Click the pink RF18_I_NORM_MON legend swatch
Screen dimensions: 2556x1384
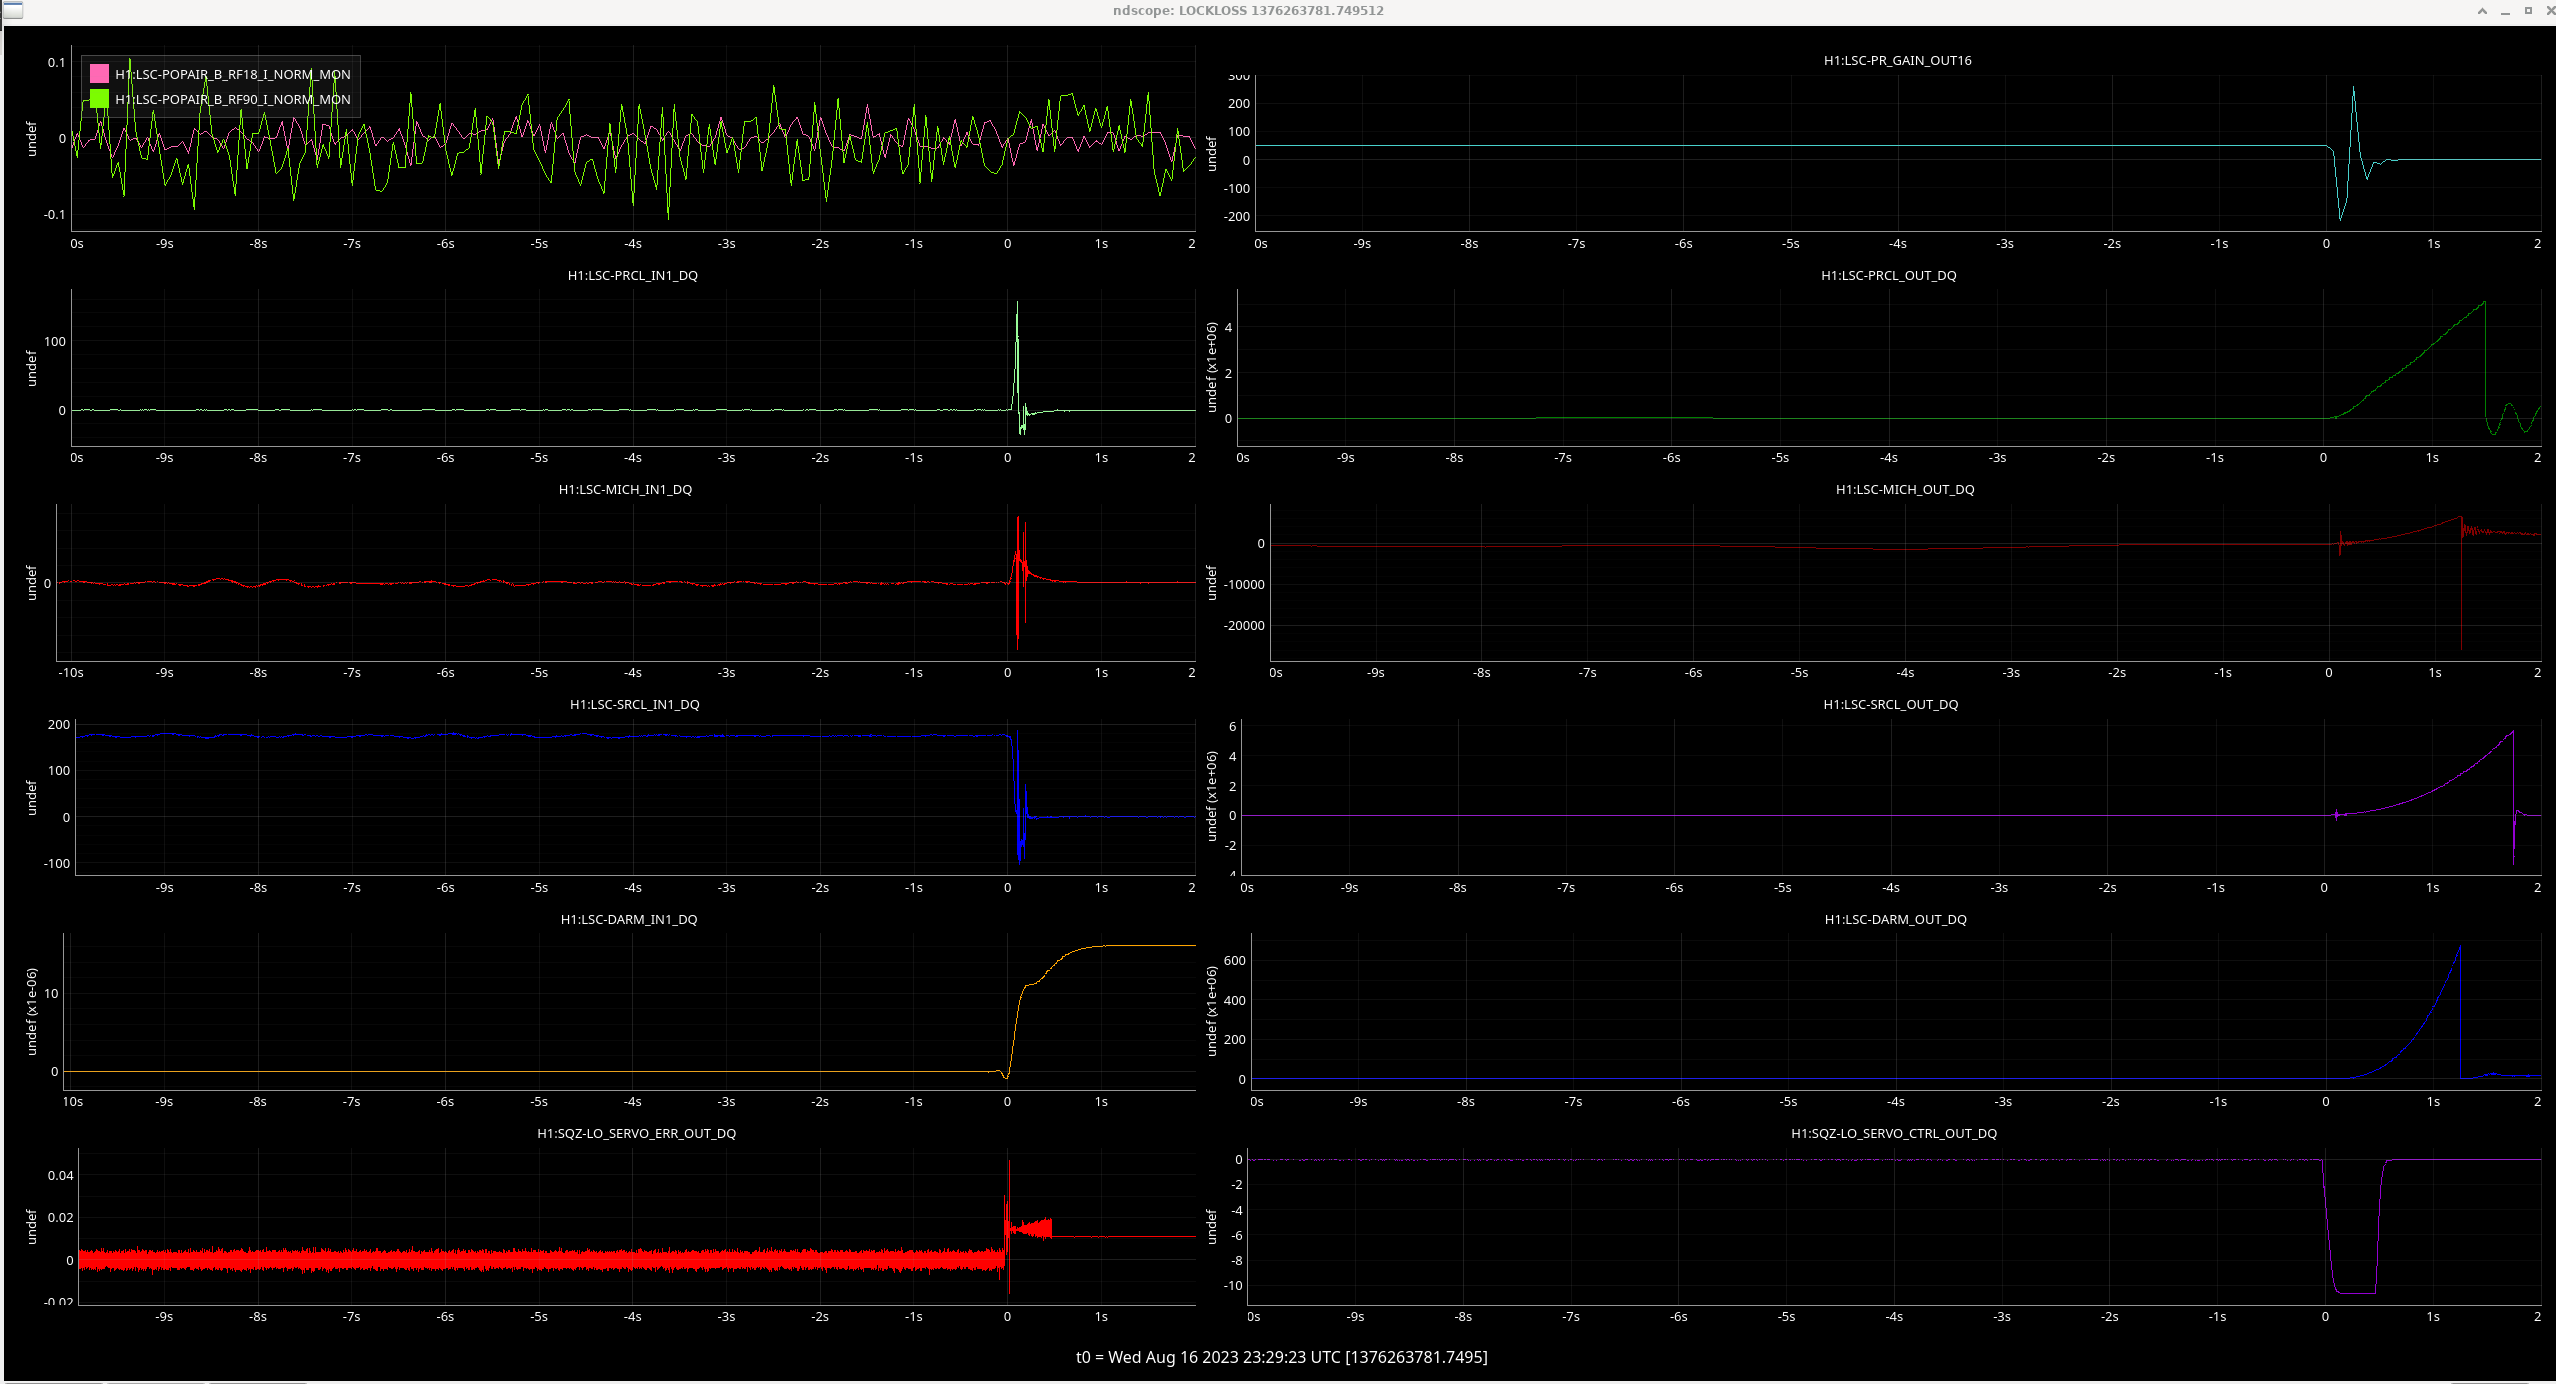[99, 74]
